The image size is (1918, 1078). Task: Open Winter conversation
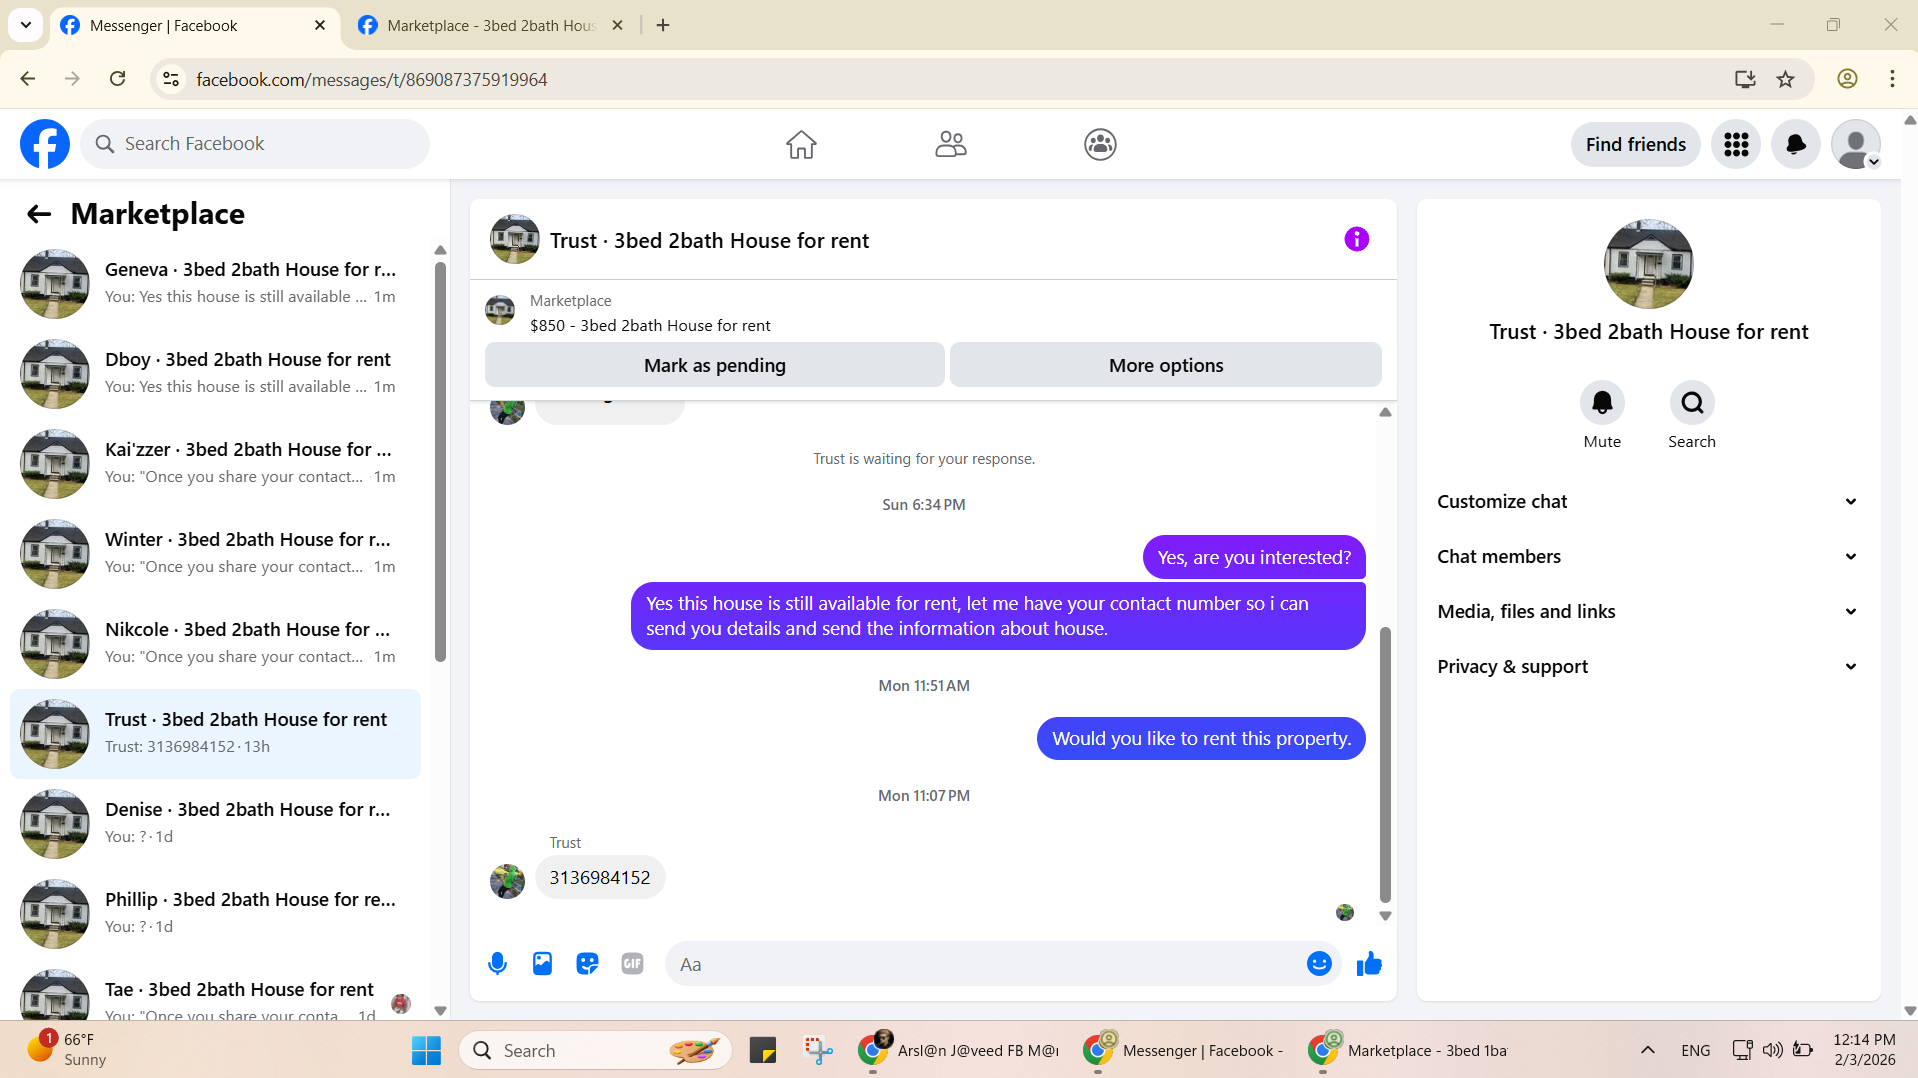pyautogui.click(x=215, y=553)
